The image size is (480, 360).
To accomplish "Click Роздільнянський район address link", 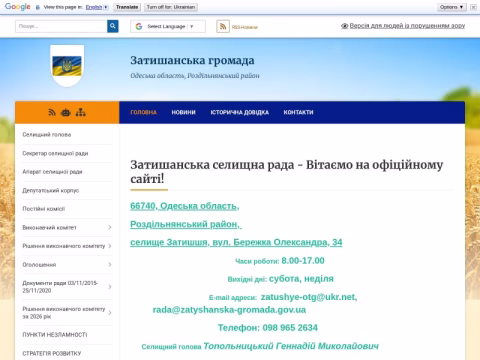I will (x=186, y=224).
